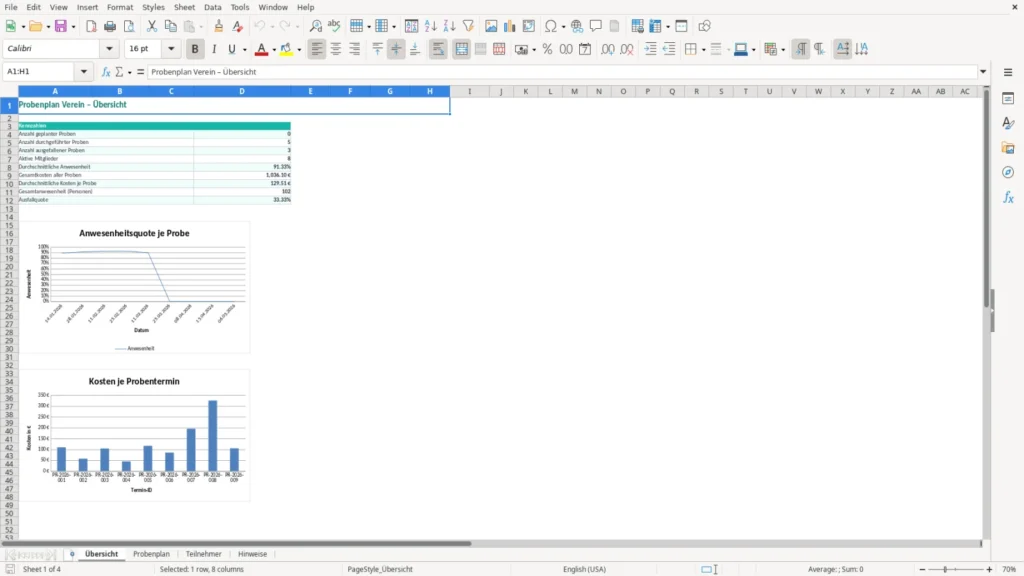Open sidebar Gallery panel icon
This screenshot has width=1024, height=576.
(1008, 148)
